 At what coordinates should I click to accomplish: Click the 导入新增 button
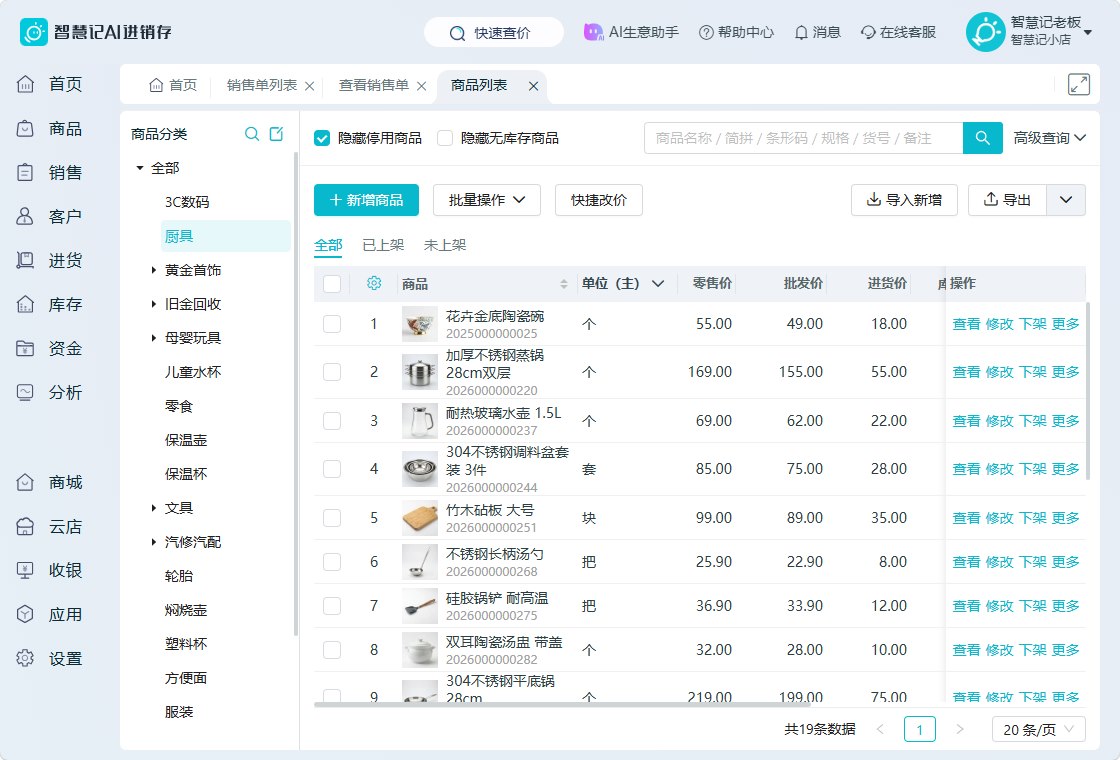pos(904,200)
